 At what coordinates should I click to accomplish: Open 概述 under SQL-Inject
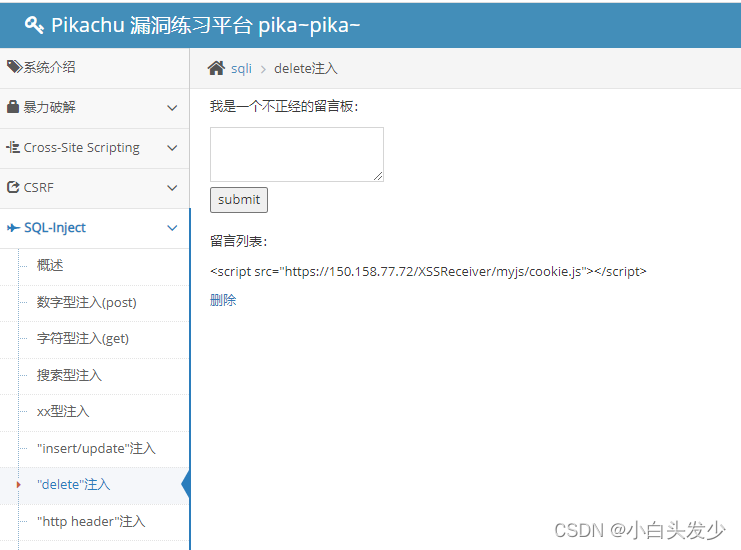click(x=95, y=267)
